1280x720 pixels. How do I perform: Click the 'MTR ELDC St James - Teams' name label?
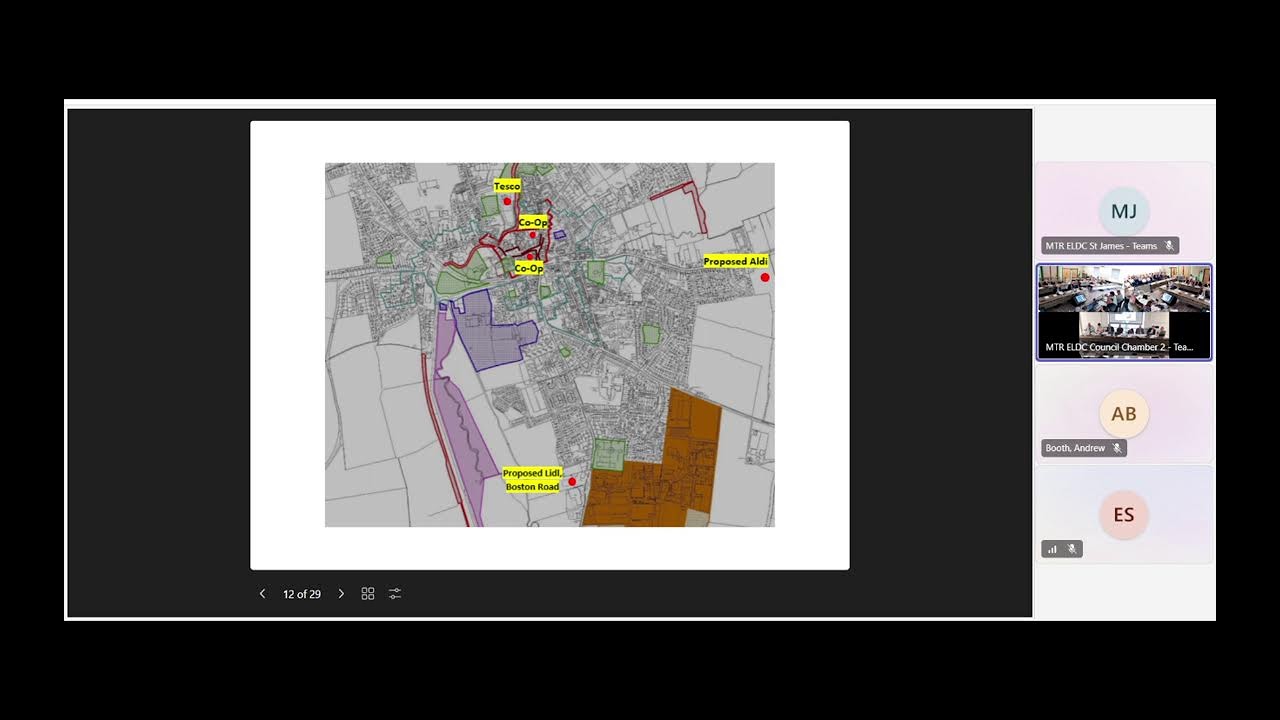(1101, 246)
